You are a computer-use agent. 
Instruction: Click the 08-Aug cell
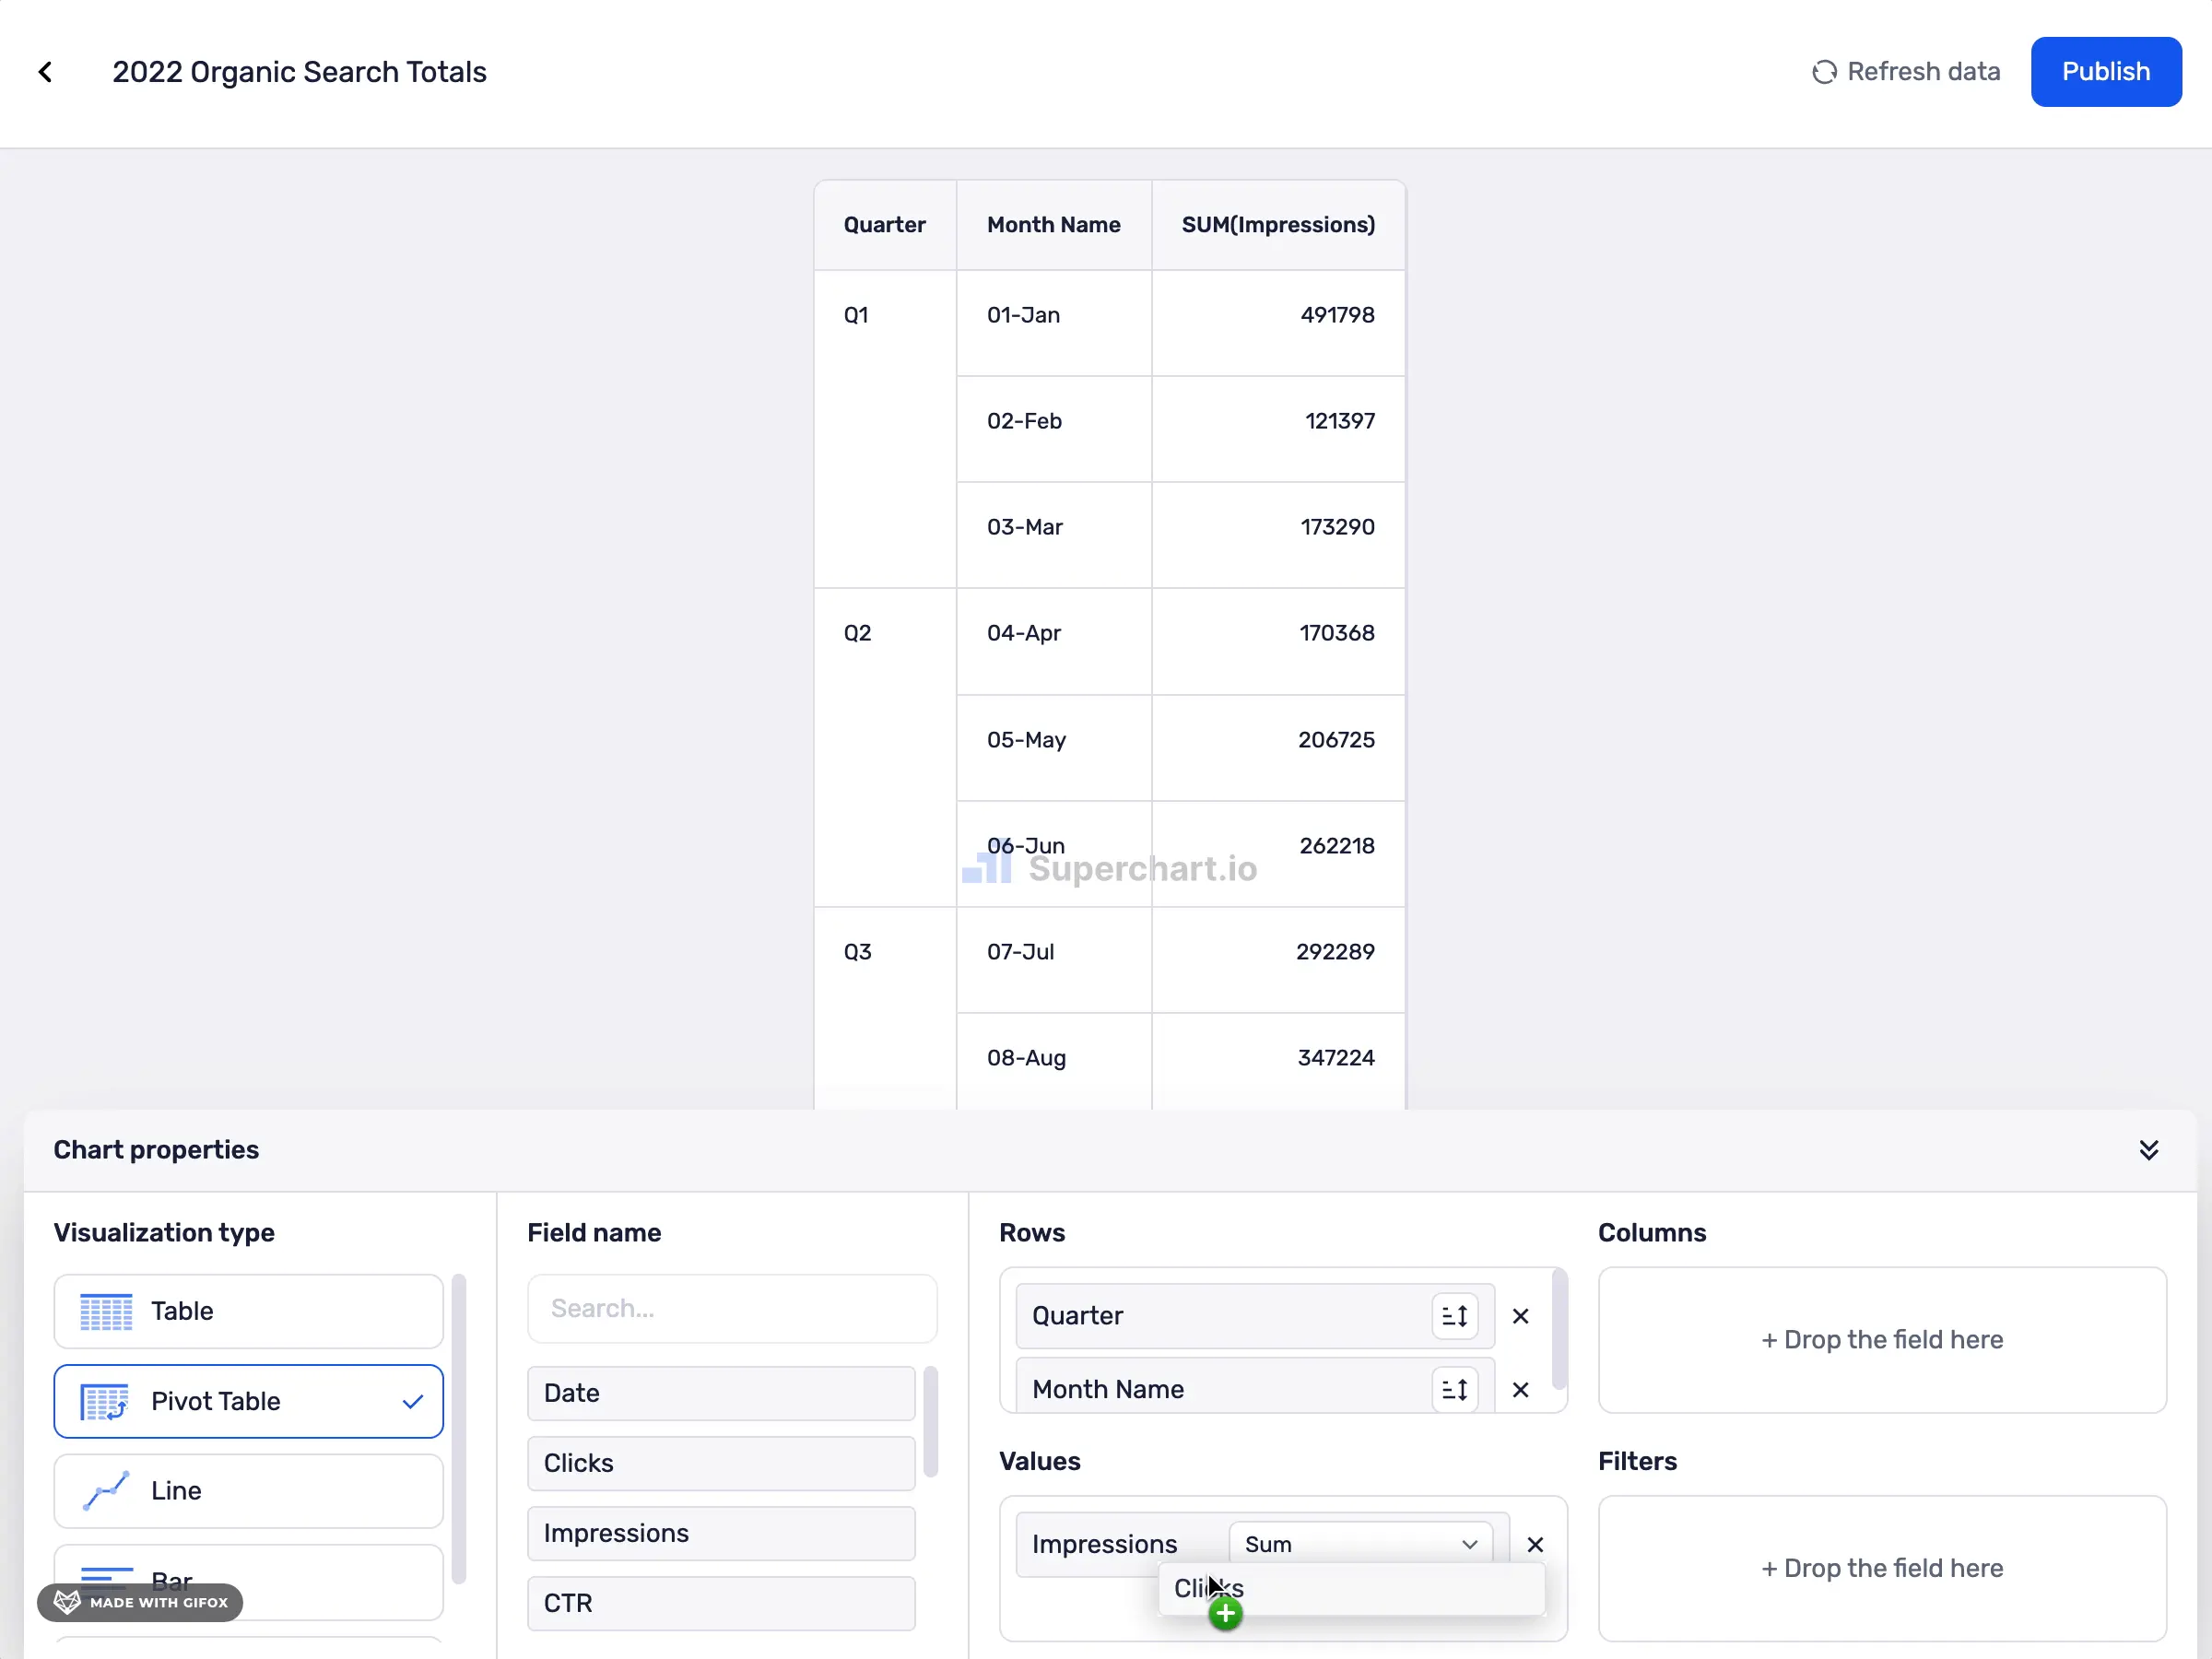tap(1053, 1061)
